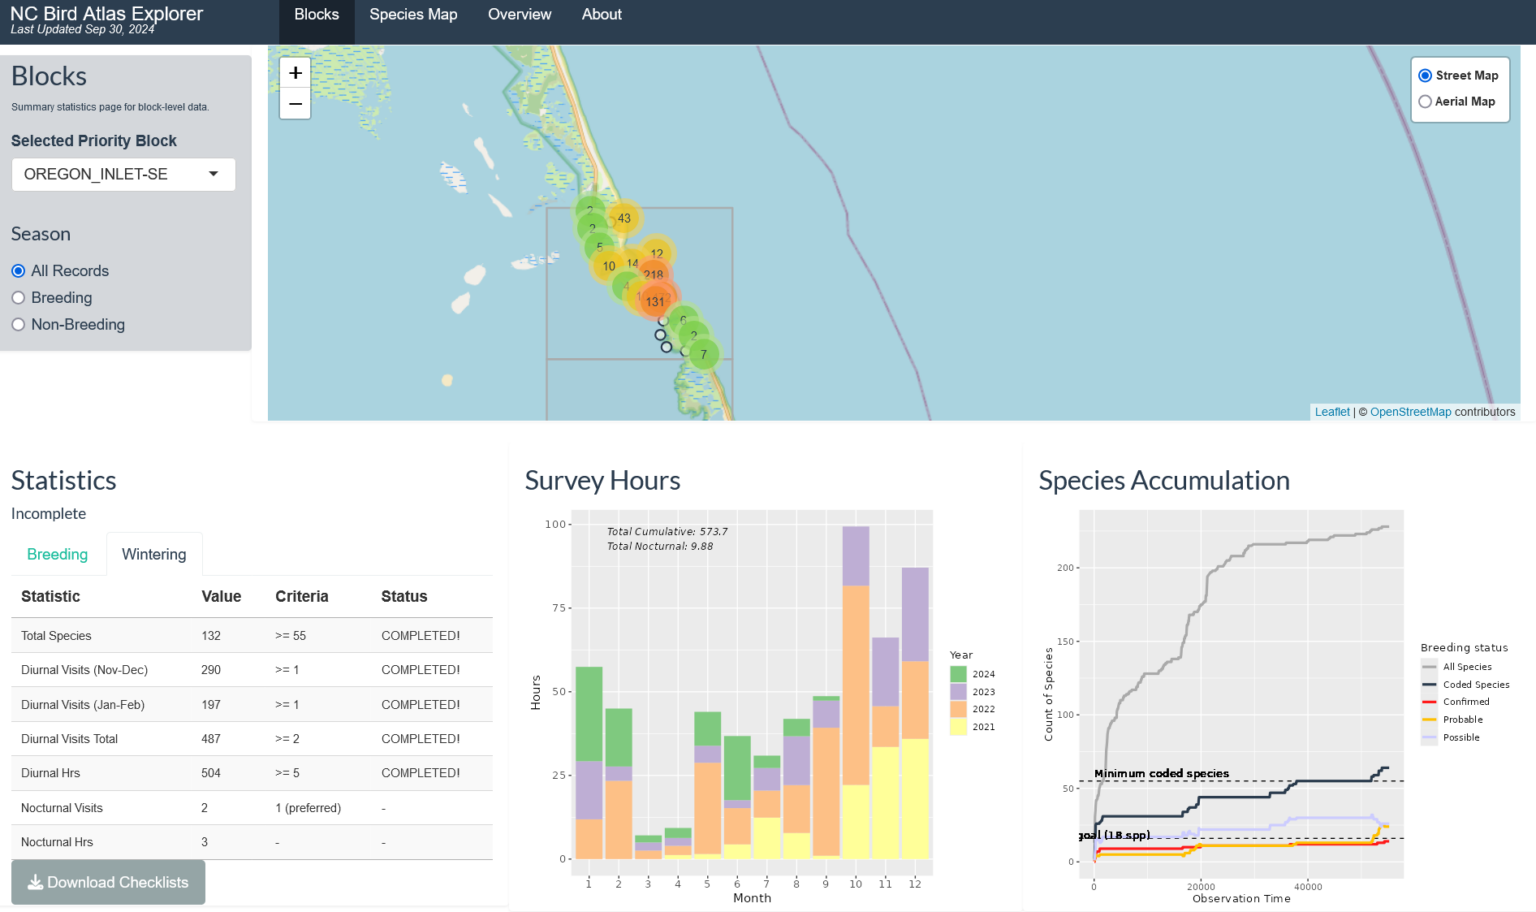Download the checklists
Viewport: 1536px width, 912px height.
(108, 882)
